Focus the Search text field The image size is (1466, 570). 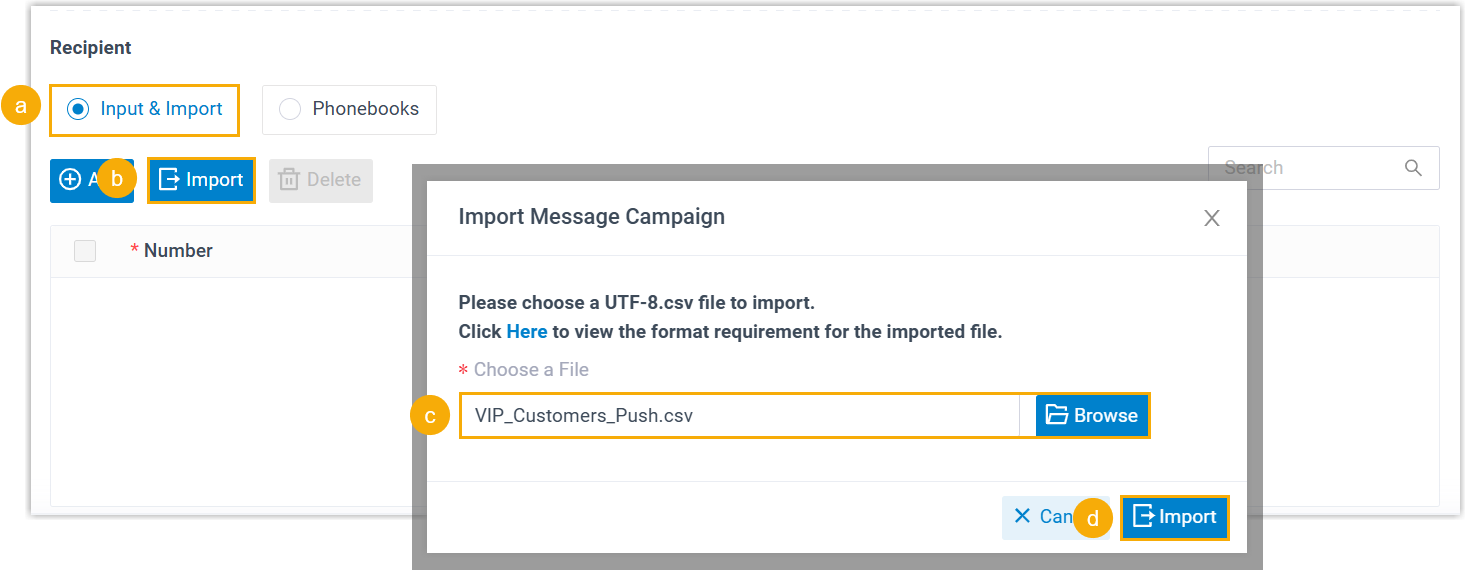click(x=1300, y=168)
